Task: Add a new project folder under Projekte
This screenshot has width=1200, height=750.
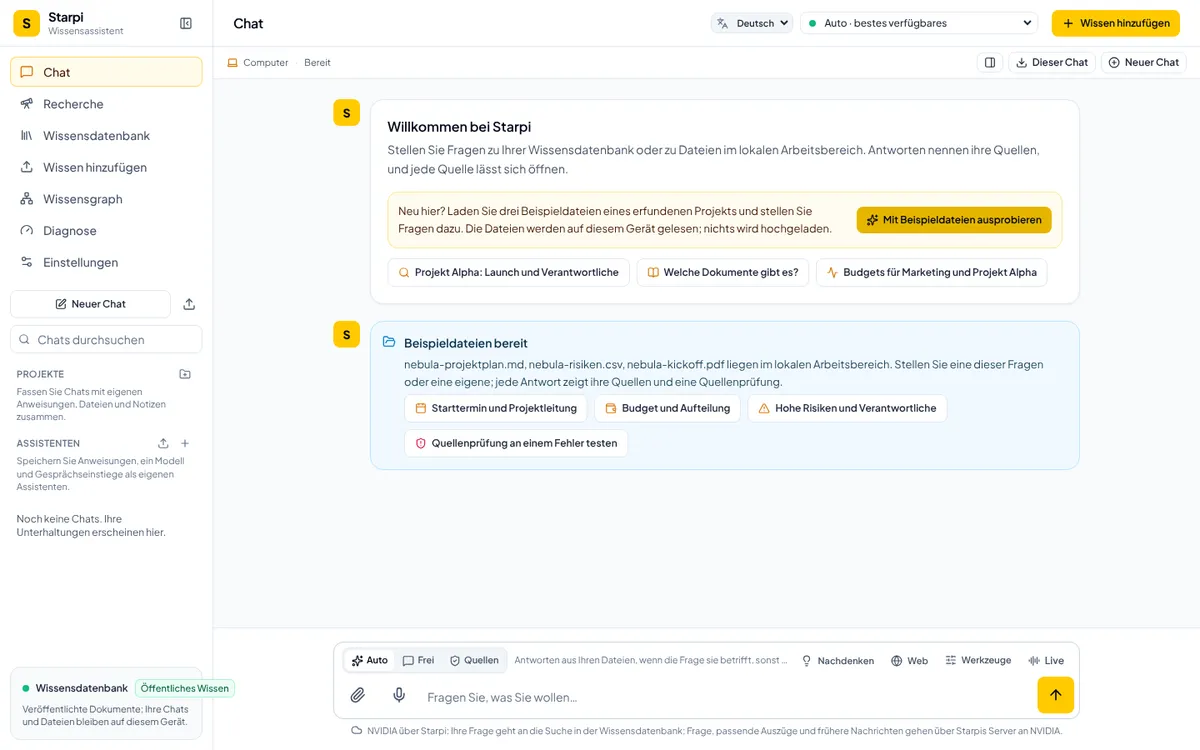Action: point(185,374)
